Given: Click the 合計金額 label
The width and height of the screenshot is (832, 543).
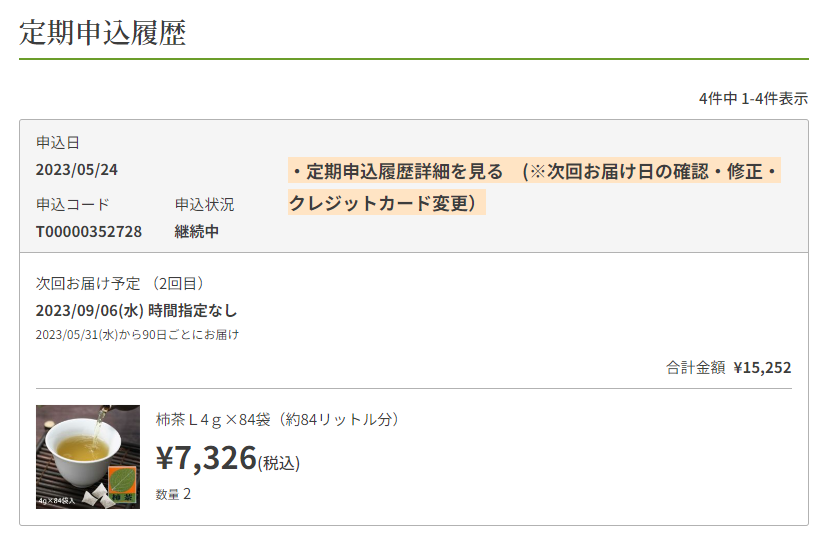Looking at the screenshot, I should pyautogui.click(x=695, y=367).
